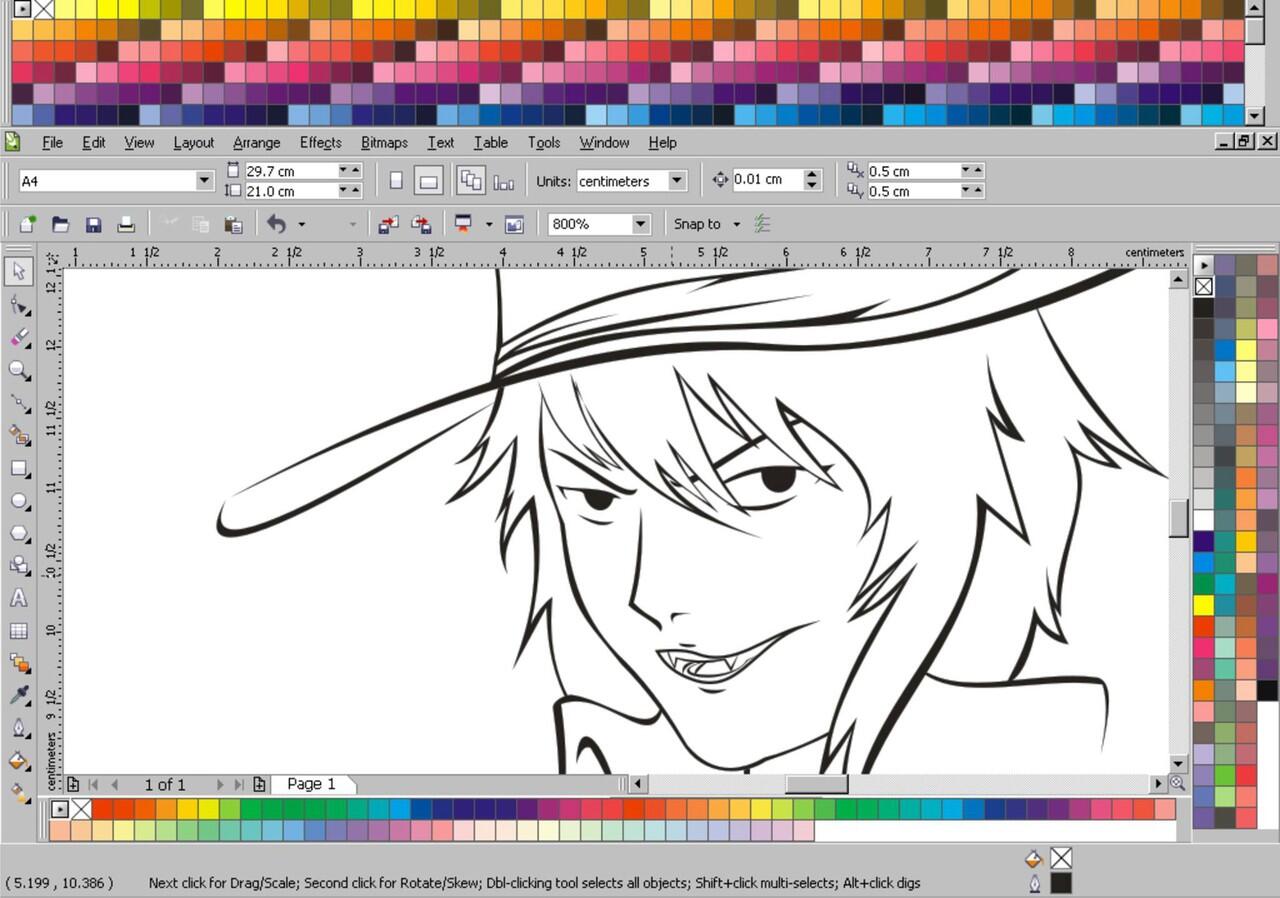This screenshot has height=898, width=1280.
Task: Open the zoom navigator at the scrollbar corner
Action: [1177, 784]
